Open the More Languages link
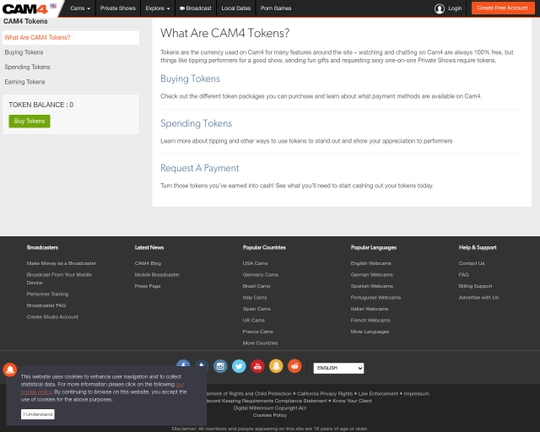 (370, 332)
